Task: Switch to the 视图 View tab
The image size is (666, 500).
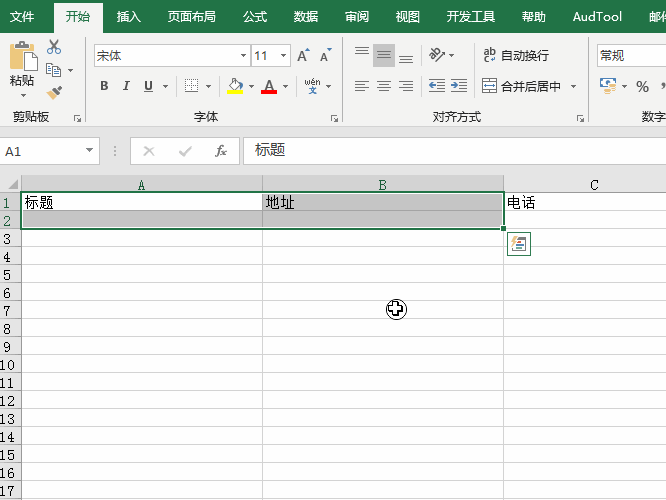Action: (x=408, y=17)
